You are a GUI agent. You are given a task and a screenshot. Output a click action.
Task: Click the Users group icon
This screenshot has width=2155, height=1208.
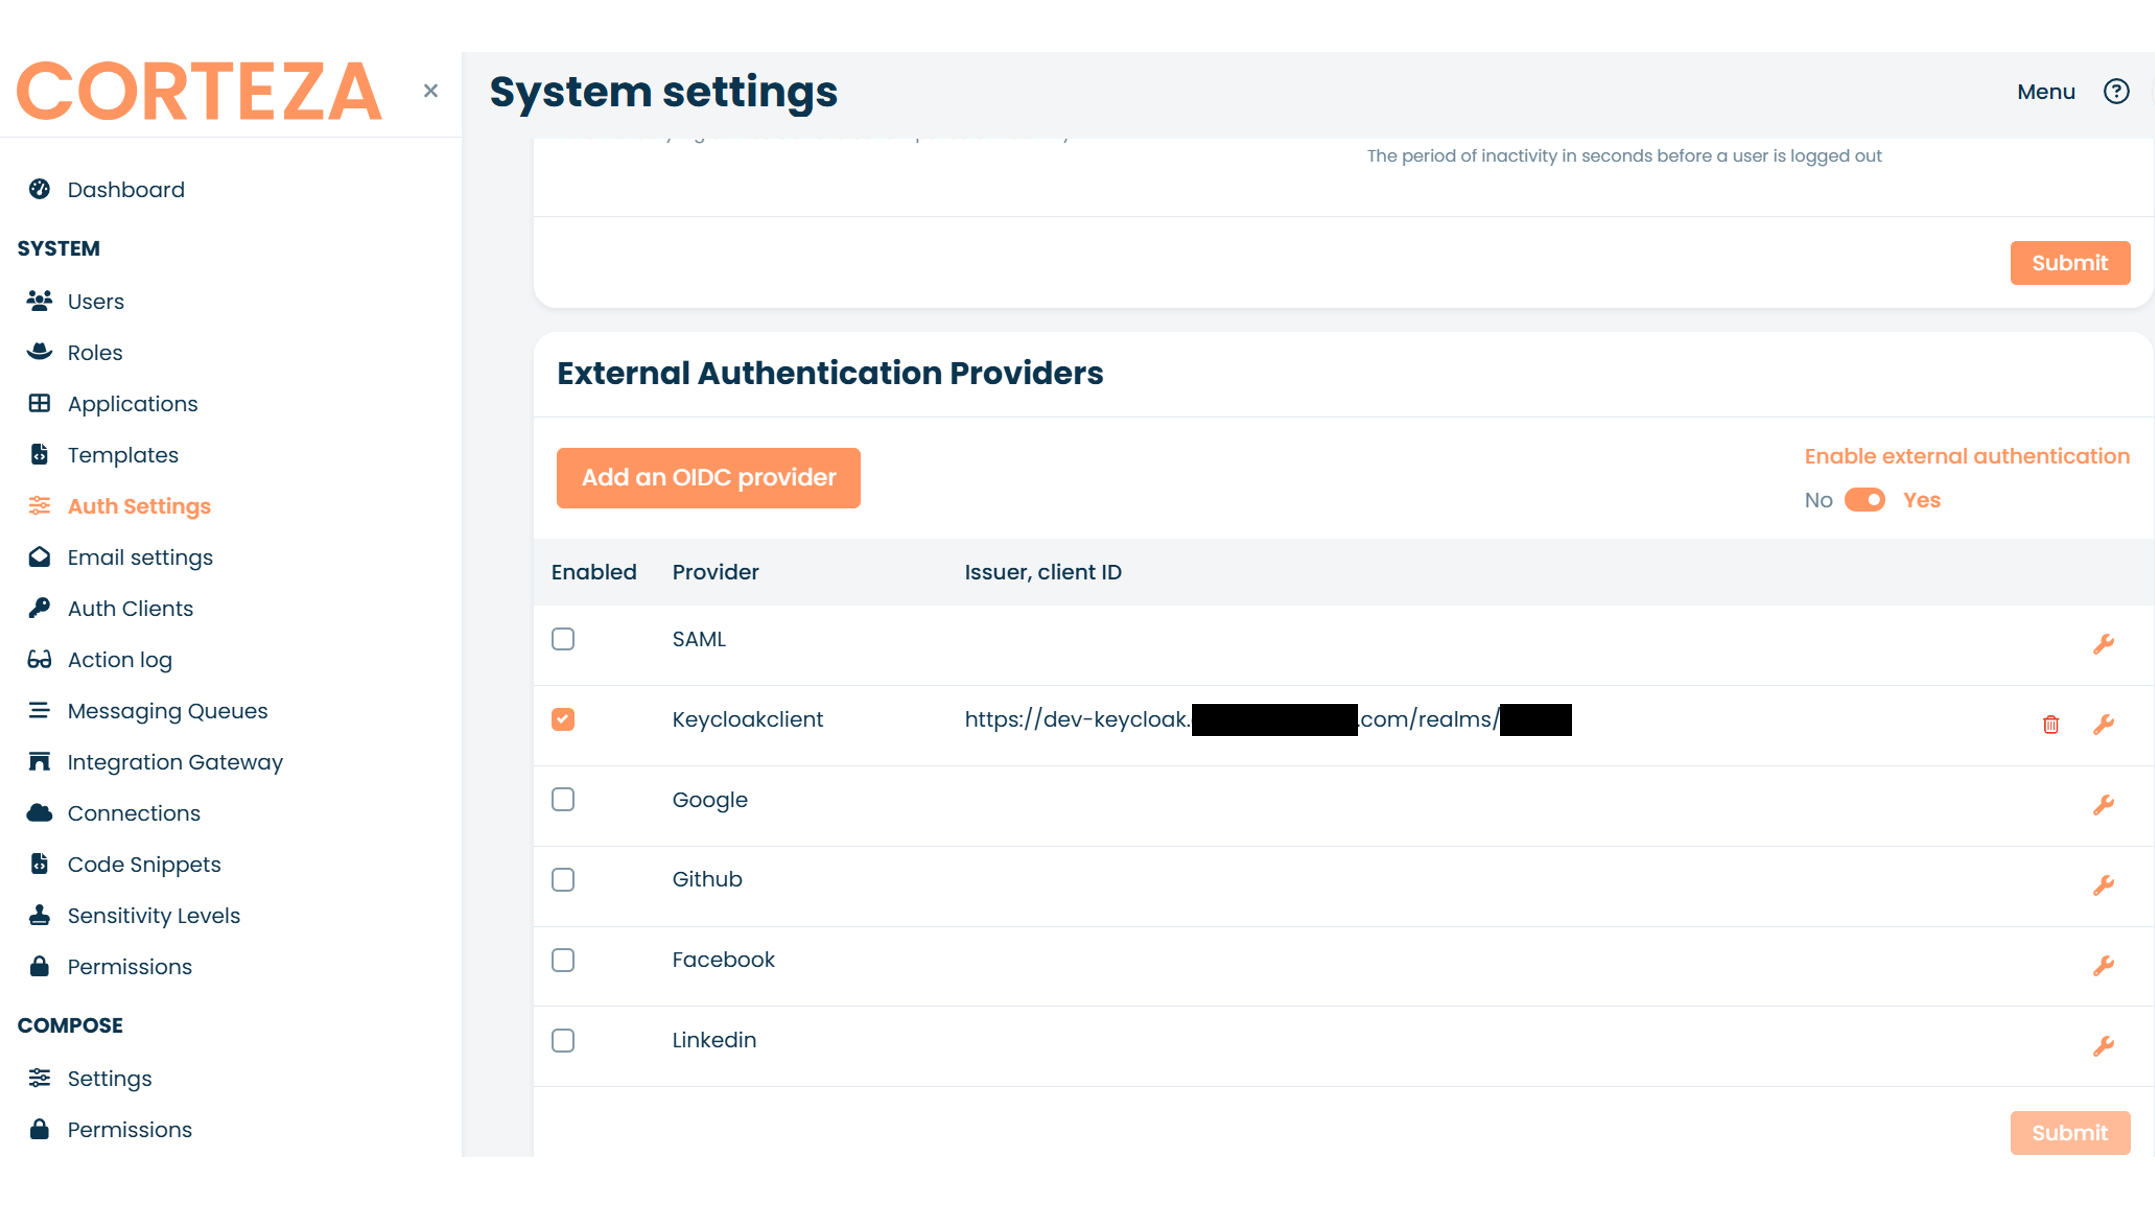39,300
